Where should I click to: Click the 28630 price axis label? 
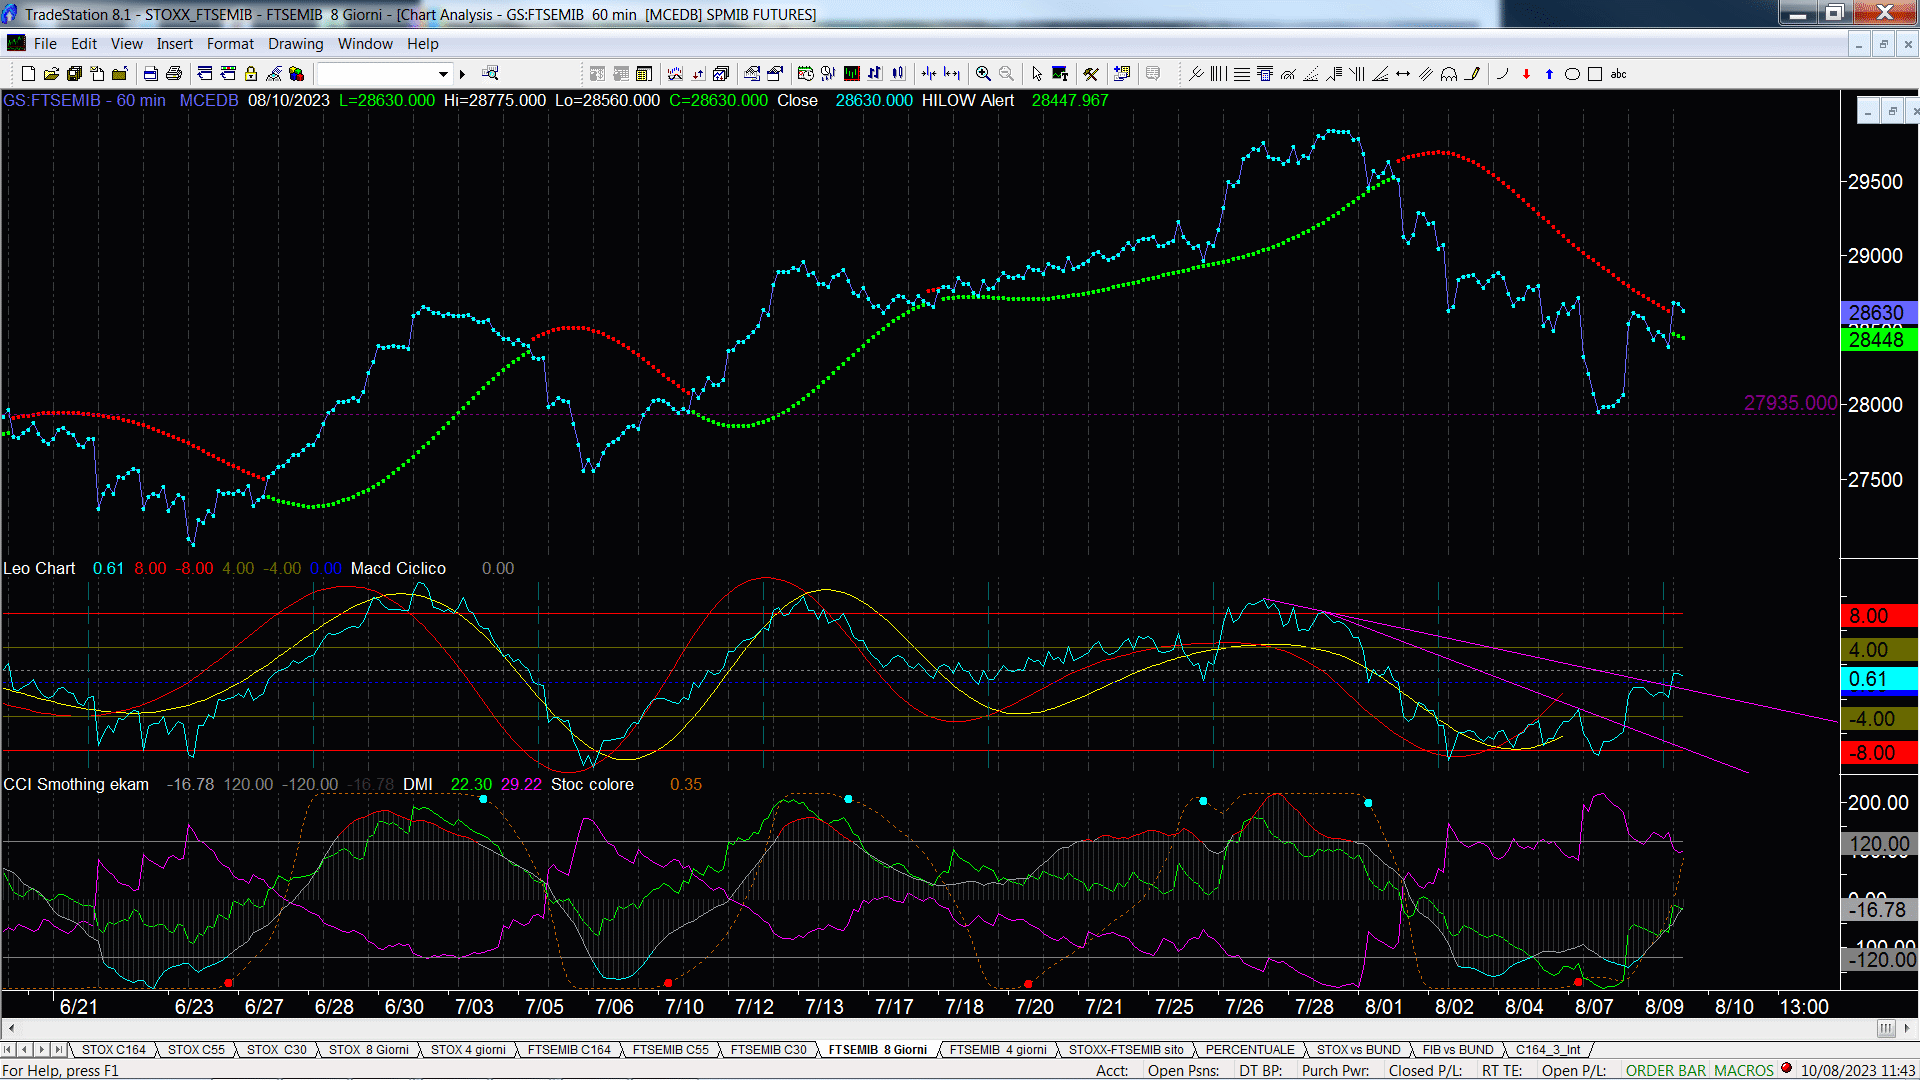click(x=1877, y=312)
